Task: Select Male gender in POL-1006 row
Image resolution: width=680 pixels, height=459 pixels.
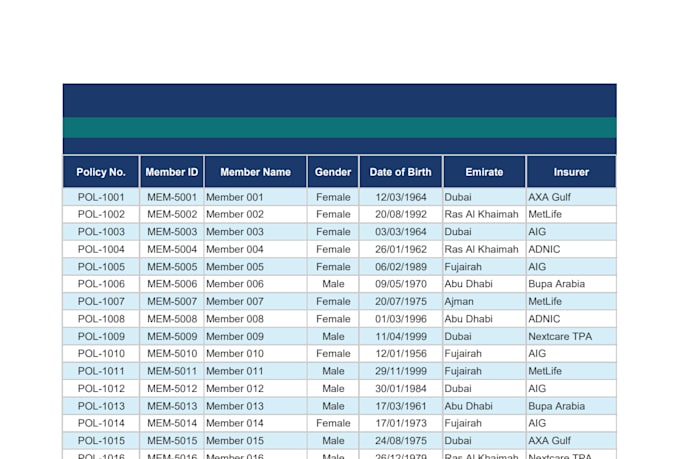Action: (333, 284)
